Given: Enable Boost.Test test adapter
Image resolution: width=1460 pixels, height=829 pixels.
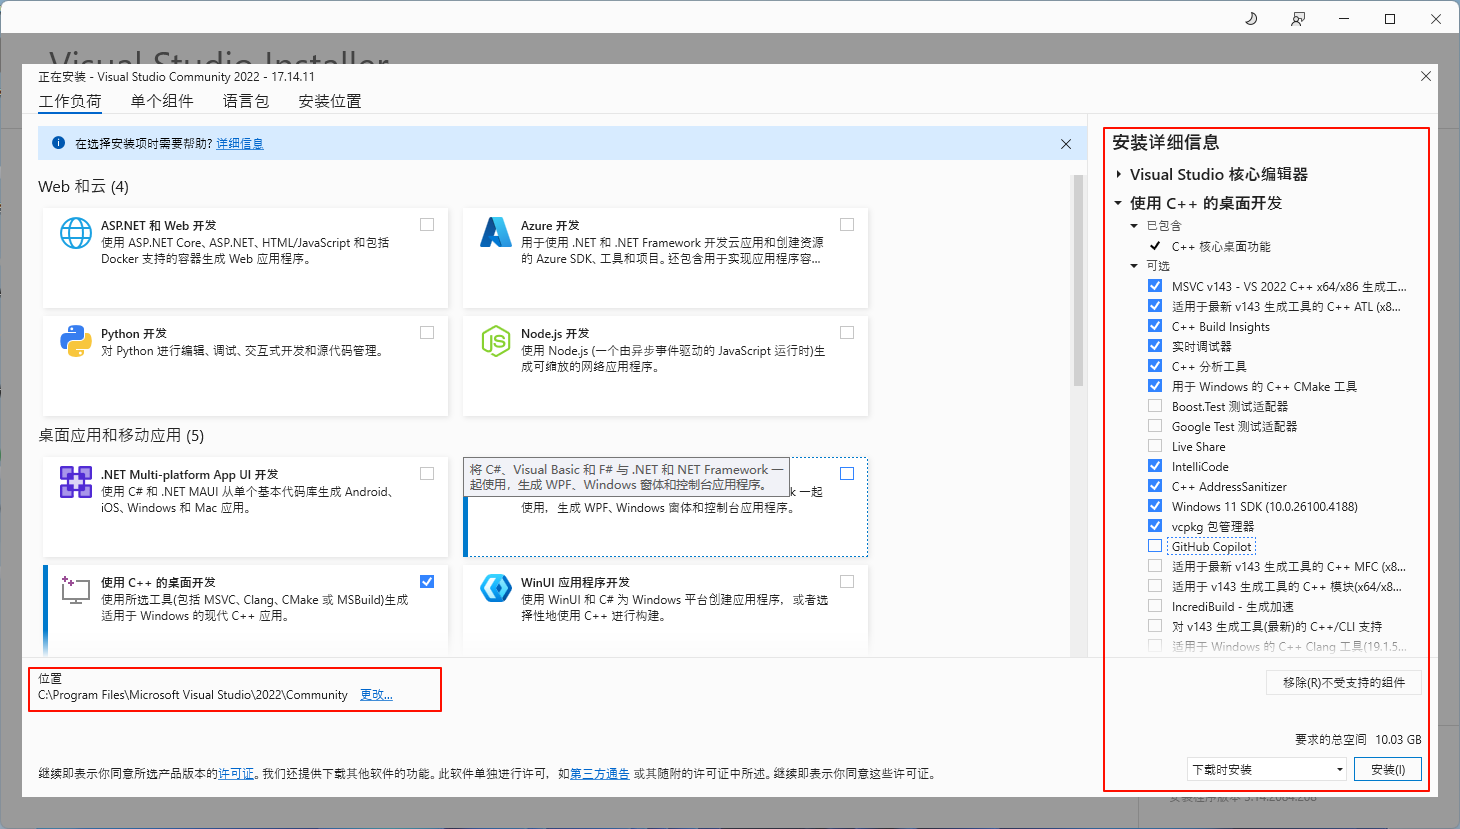Looking at the screenshot, I should point(1155,406).
